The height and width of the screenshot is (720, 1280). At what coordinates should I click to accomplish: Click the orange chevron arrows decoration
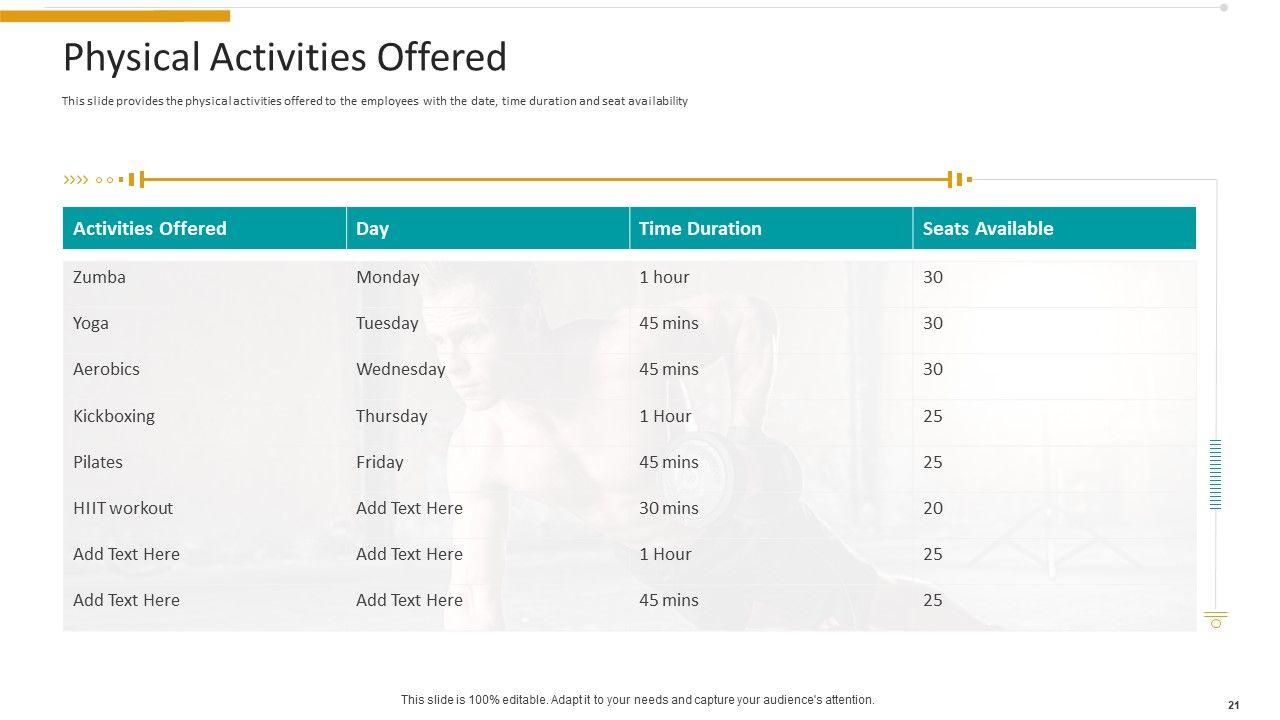tap(76, 180)
